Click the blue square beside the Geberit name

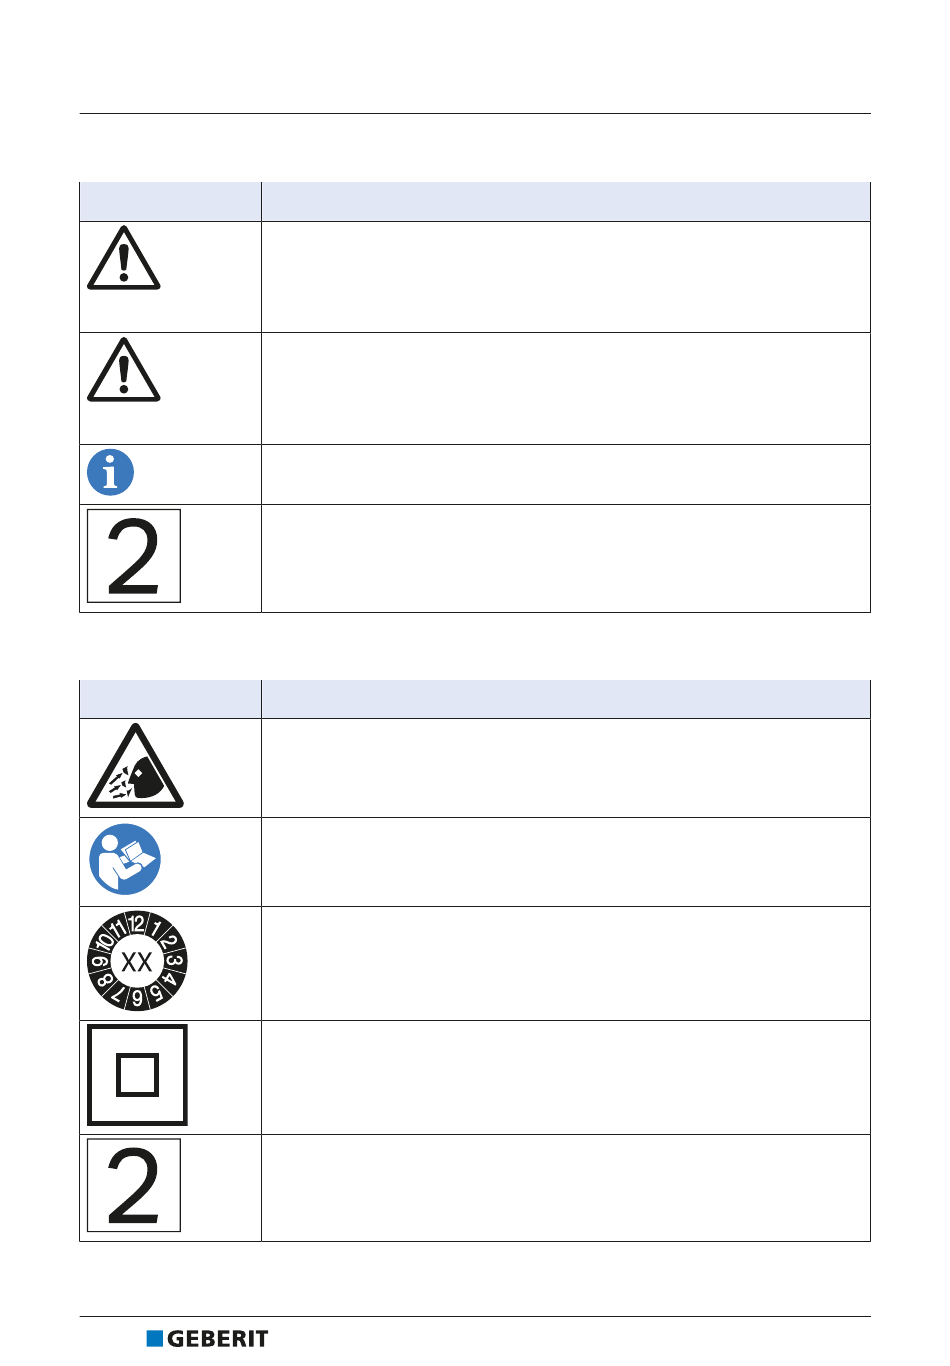pos(154,1339)
